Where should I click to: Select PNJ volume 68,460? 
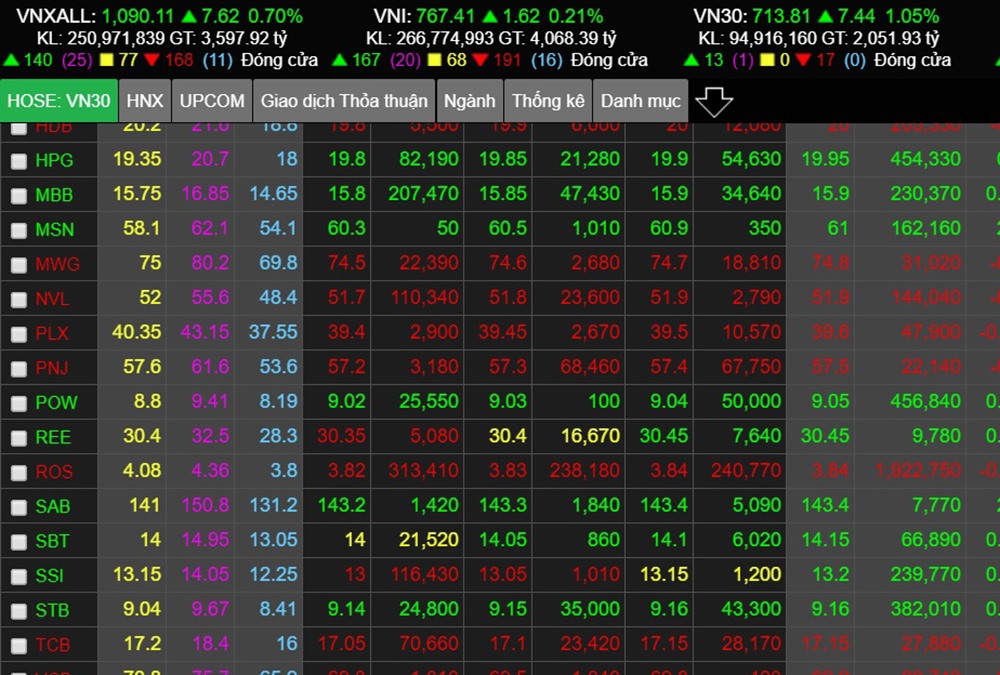click(590, 366)
